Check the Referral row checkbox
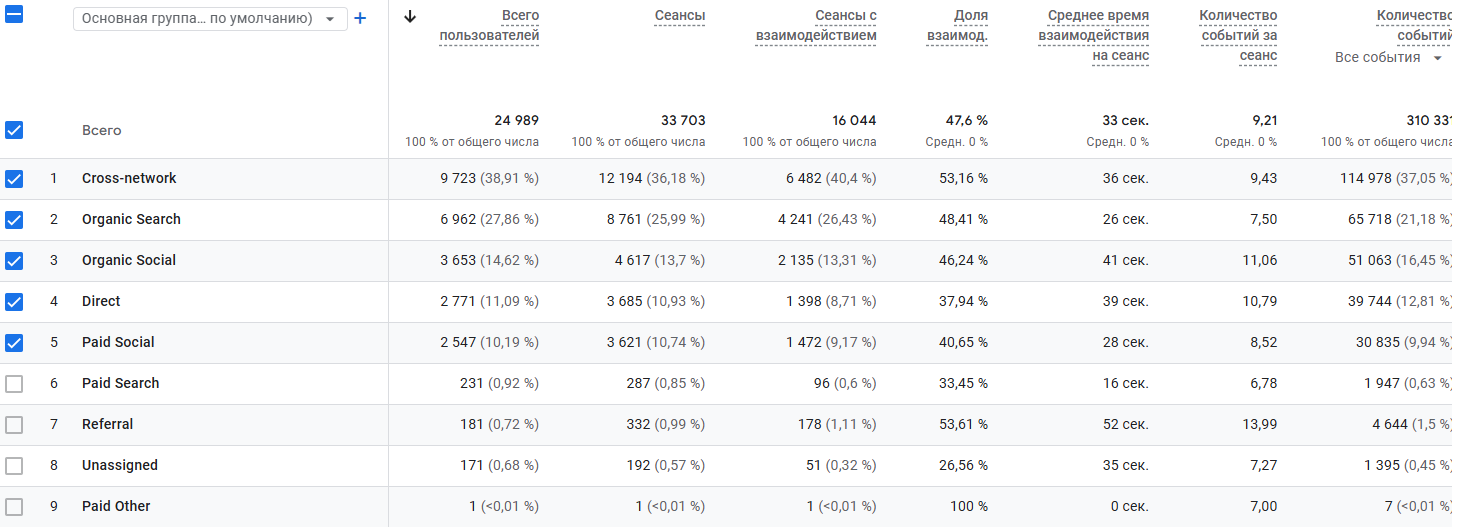The width and height of the screenshot is (1459, 527). coord(14,425)
